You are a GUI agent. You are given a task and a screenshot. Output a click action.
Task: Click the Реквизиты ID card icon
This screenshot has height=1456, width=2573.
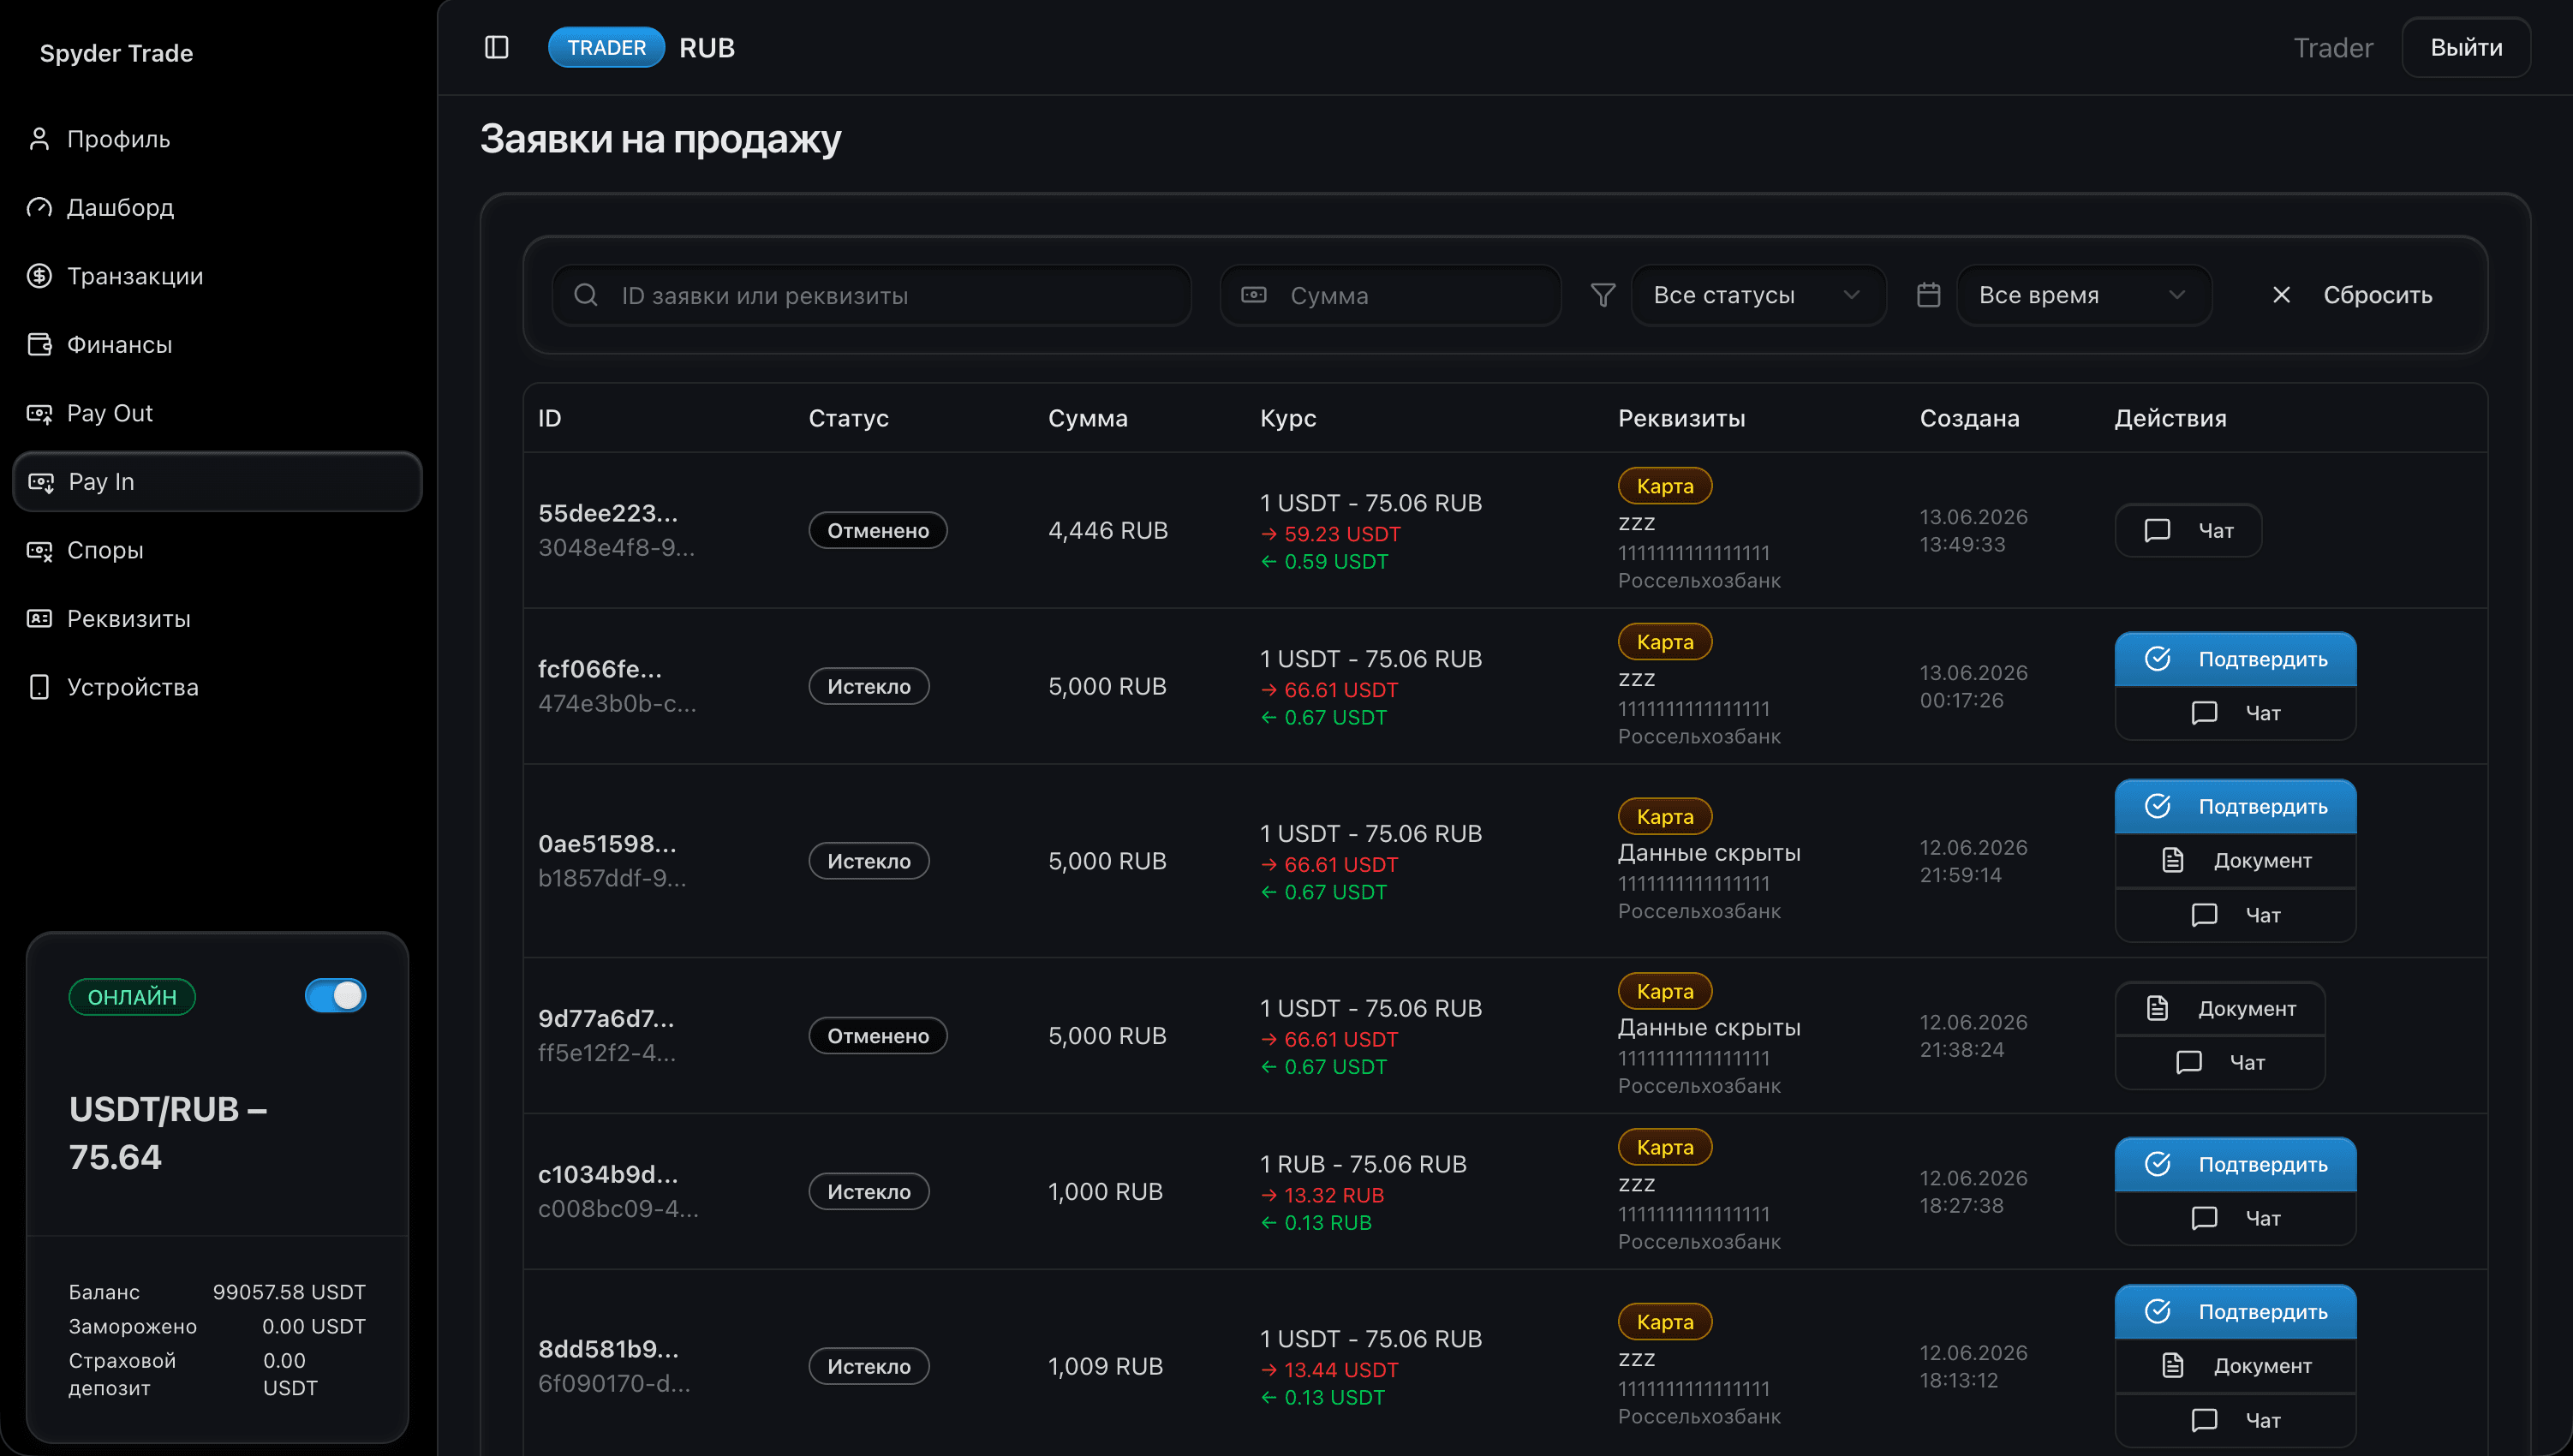click(39, 619)
